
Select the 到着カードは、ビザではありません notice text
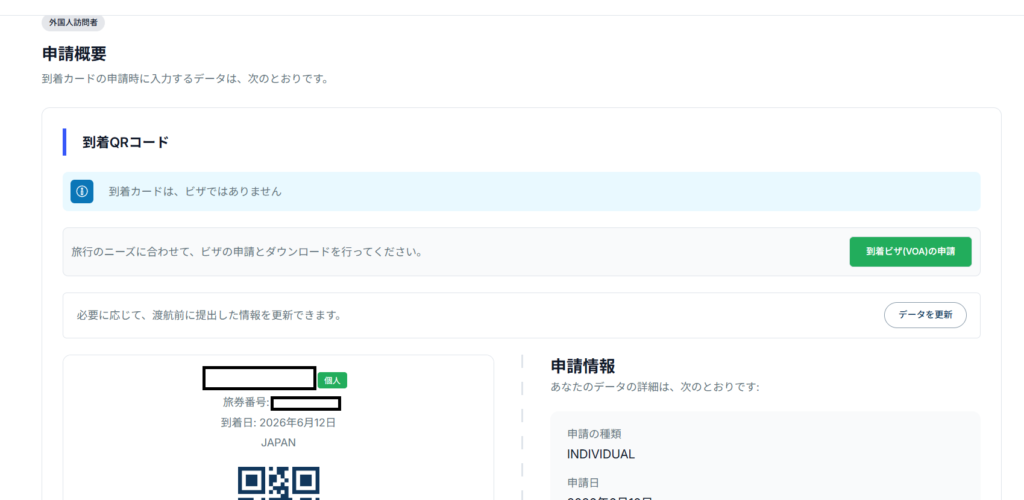point(195,192)
